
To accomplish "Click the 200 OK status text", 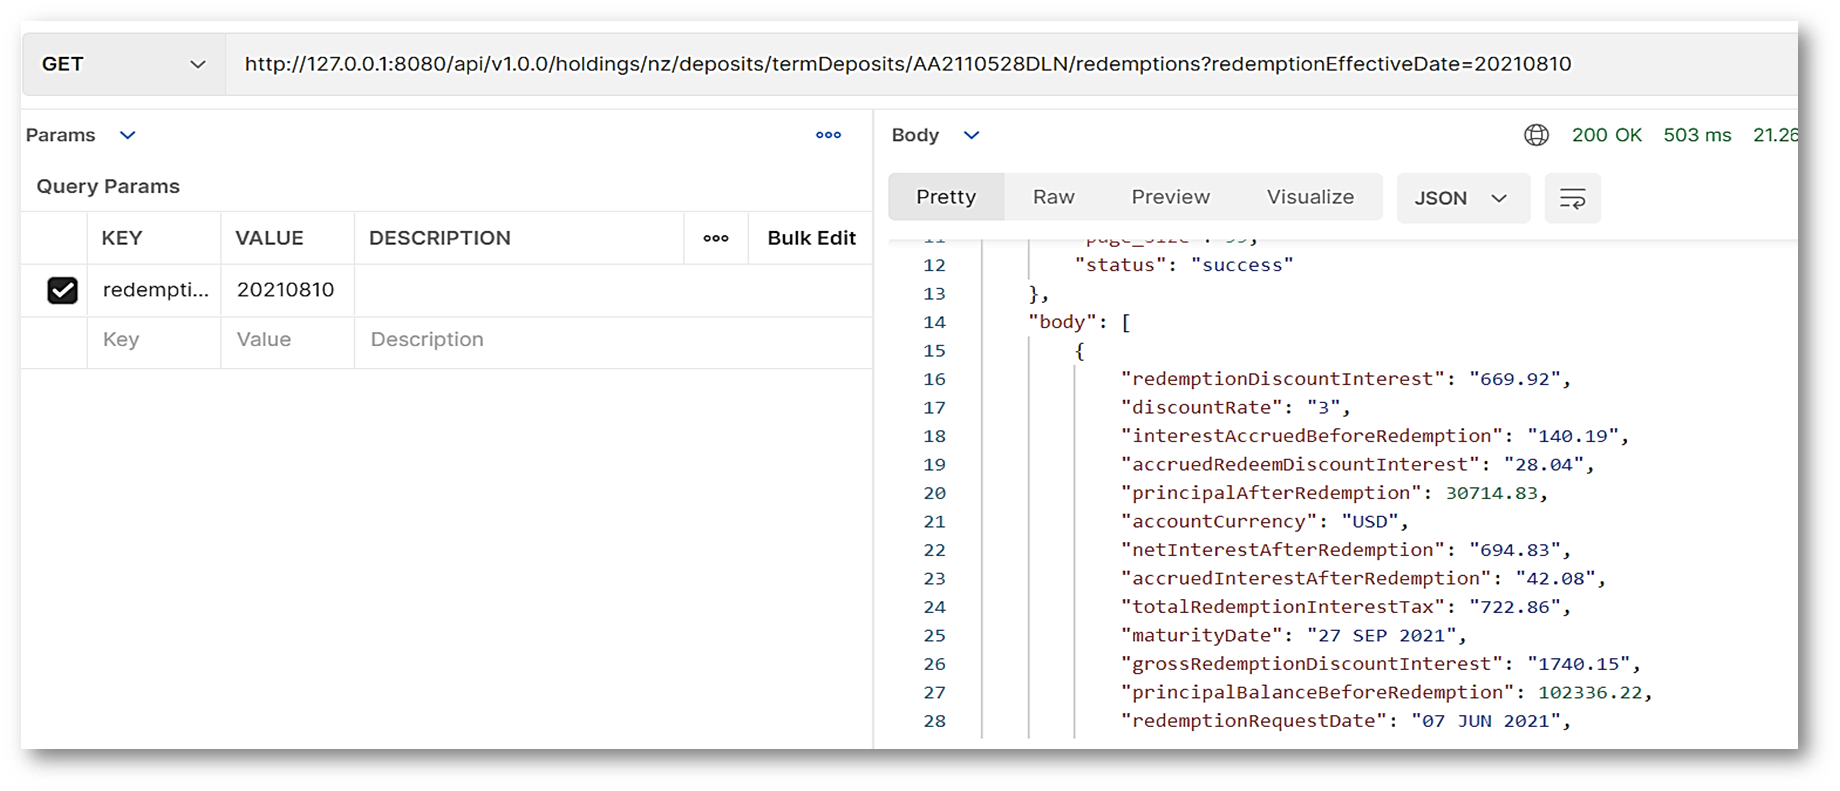I will coord(1606,135).
